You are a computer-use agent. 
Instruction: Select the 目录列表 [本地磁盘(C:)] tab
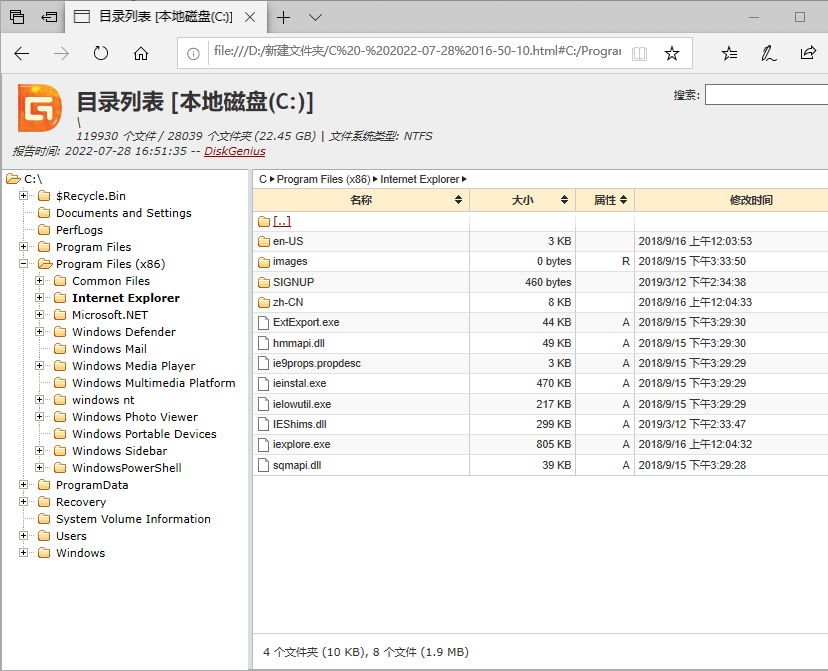tap(165, 17)
